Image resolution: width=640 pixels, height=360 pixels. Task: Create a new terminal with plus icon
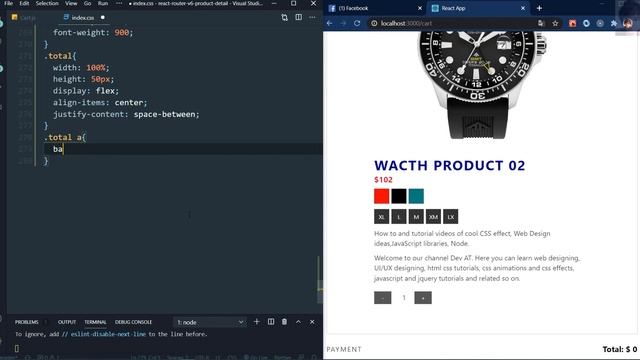[x=256, y=322]
